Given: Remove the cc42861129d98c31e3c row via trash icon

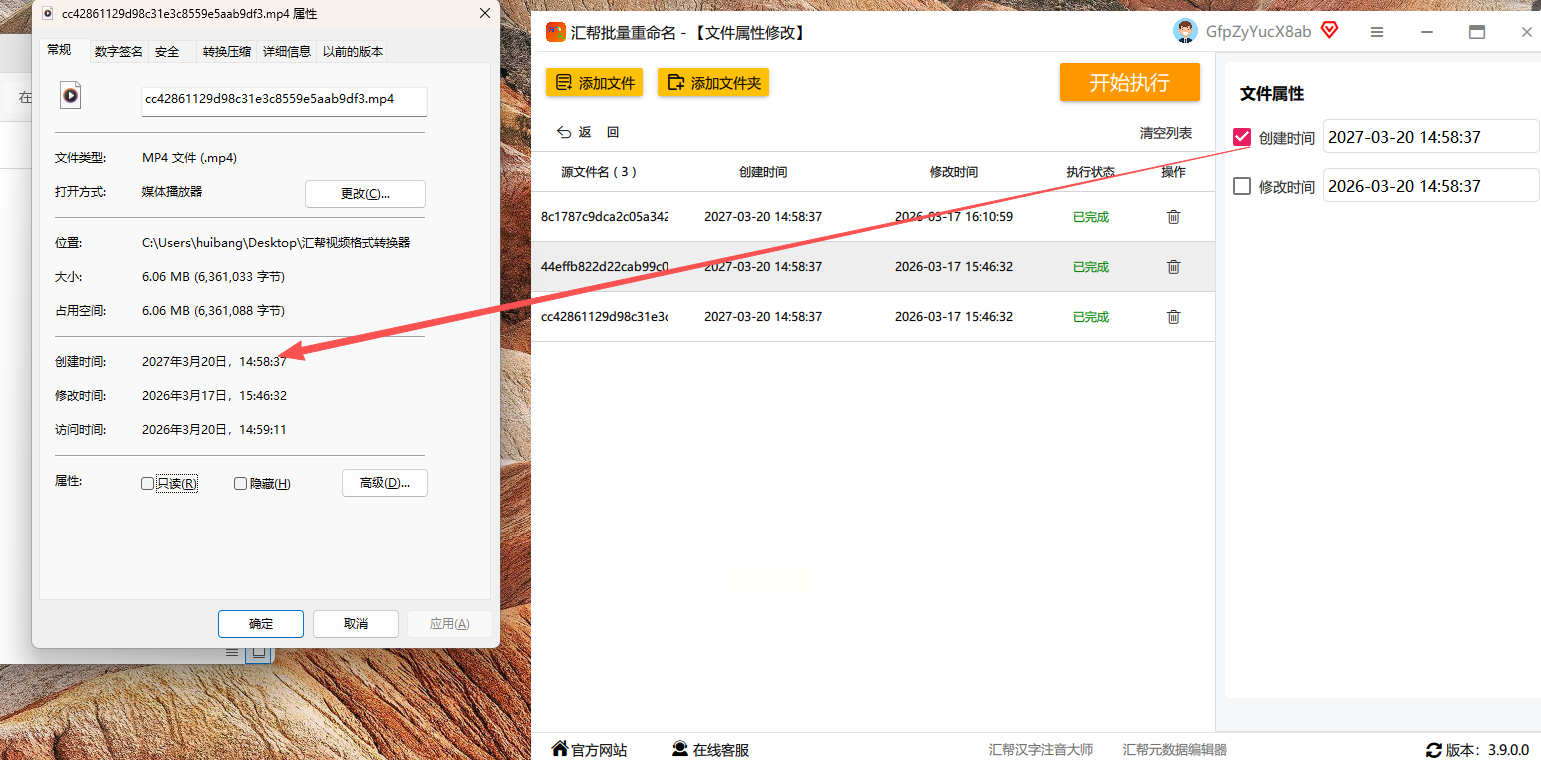Looking at the screenshot, I should [x=1174, y=317].
